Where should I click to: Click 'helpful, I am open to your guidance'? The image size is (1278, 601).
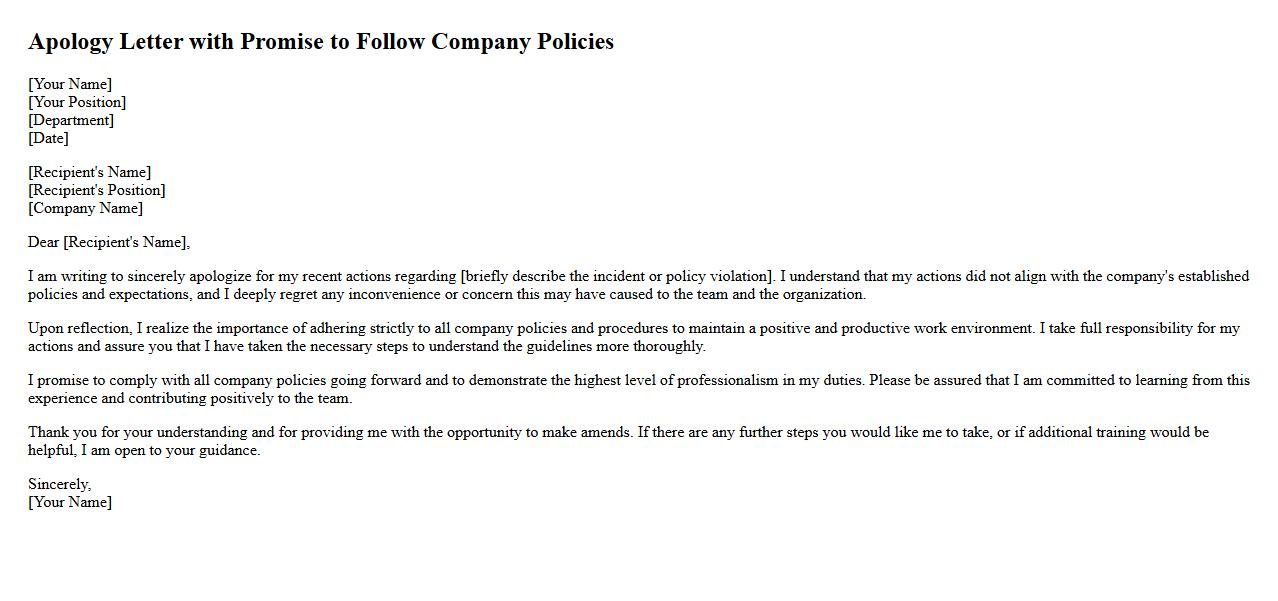[144, 450]
